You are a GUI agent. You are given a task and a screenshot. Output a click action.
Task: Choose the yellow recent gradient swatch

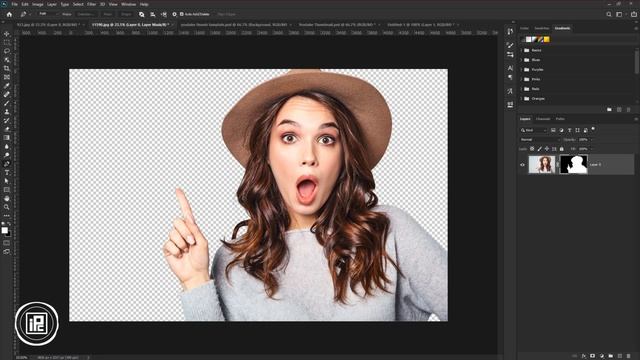coord(546,39)
